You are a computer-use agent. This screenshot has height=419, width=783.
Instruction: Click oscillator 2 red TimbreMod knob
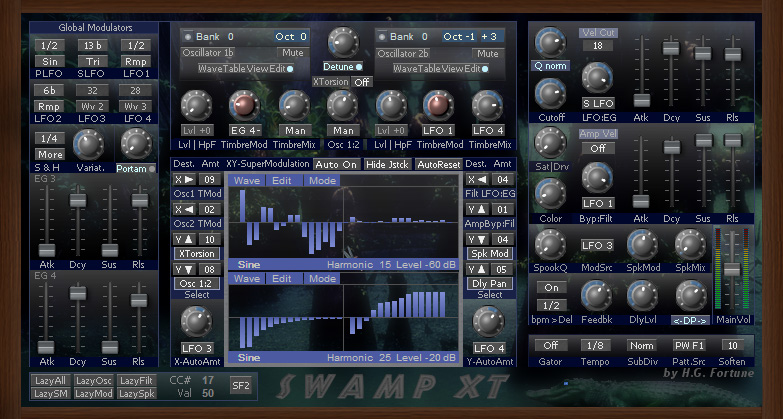pyautogui.click(x=438, y=106)
